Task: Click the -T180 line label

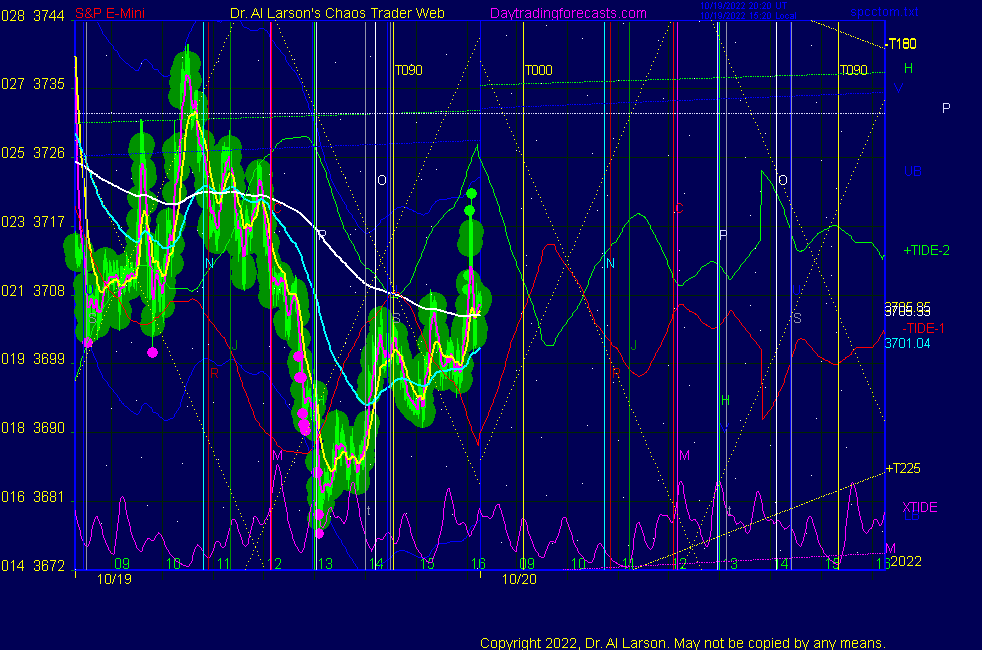Action: point(900,44)
